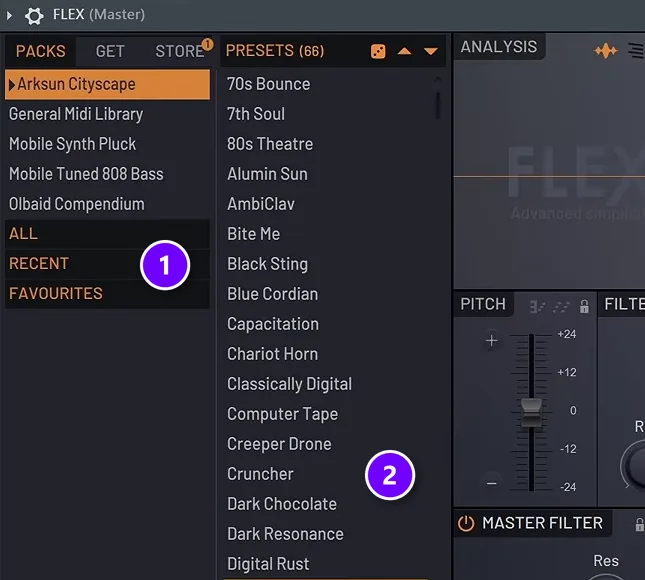Toggle the pitch dotted glide icon before padlock
The height and width of the screenshot is (580, 645).
point(561,306)
